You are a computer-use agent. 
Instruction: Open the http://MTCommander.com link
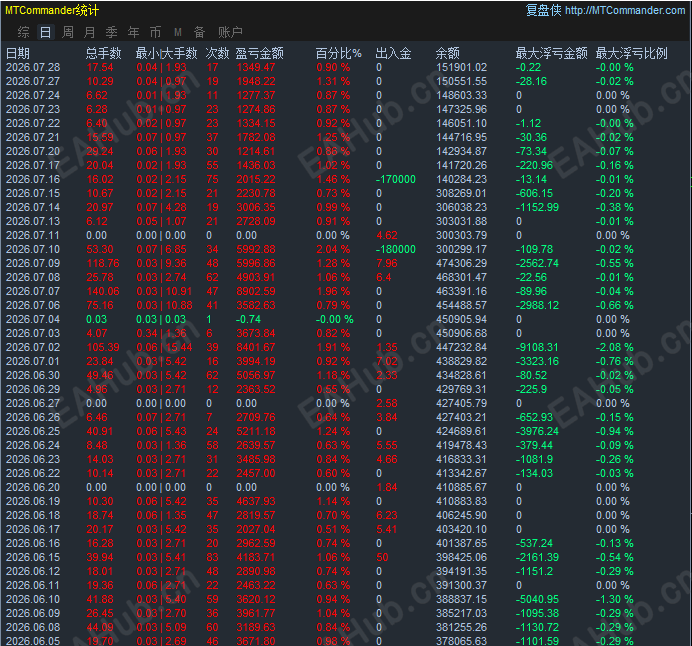click(625, 10)
